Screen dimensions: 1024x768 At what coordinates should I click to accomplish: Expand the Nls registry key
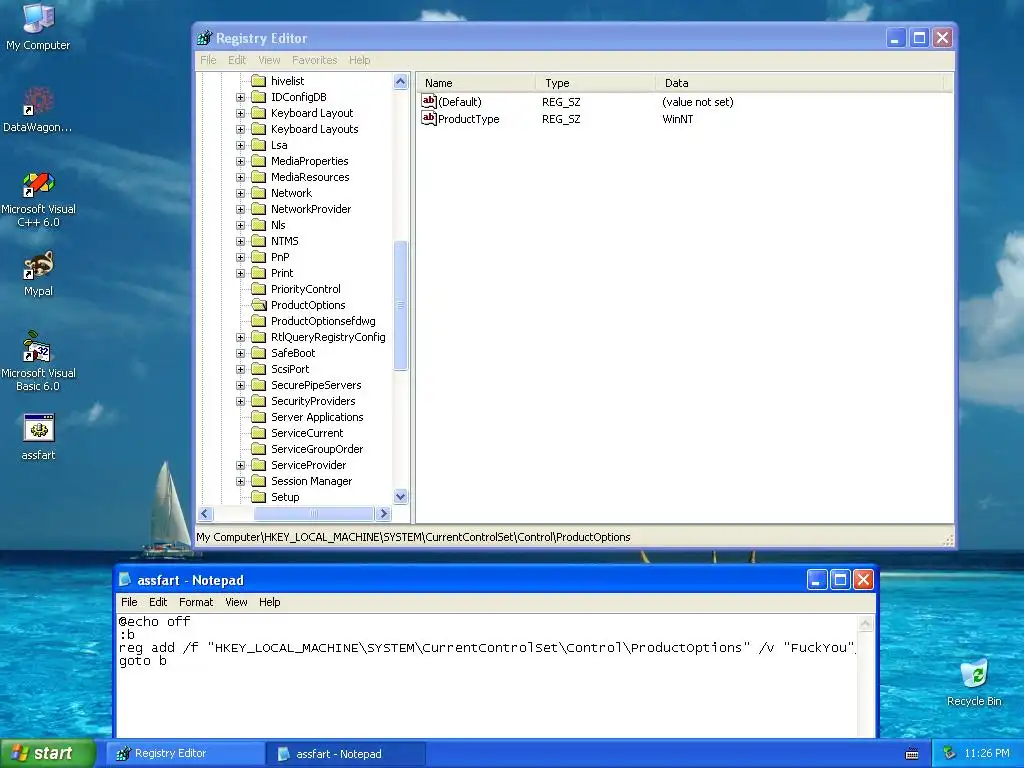[x=240, y=225]
